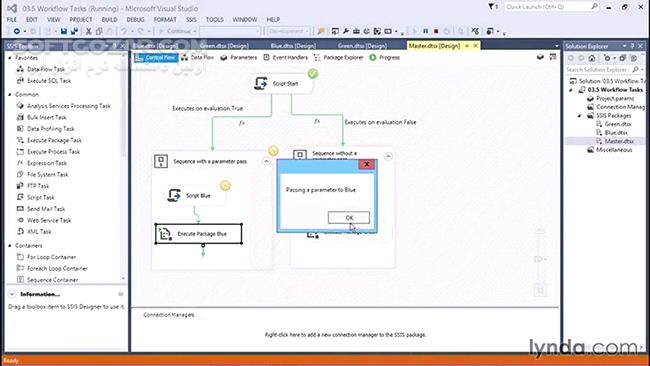Click the Cut scissors icon
The width and height of the screenshot is (650, 366).
(x=88, y=31)
